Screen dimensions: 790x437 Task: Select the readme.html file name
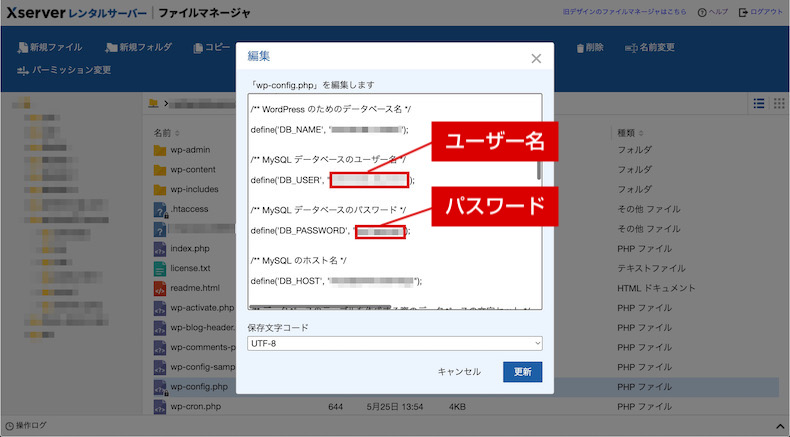point(194,288)
